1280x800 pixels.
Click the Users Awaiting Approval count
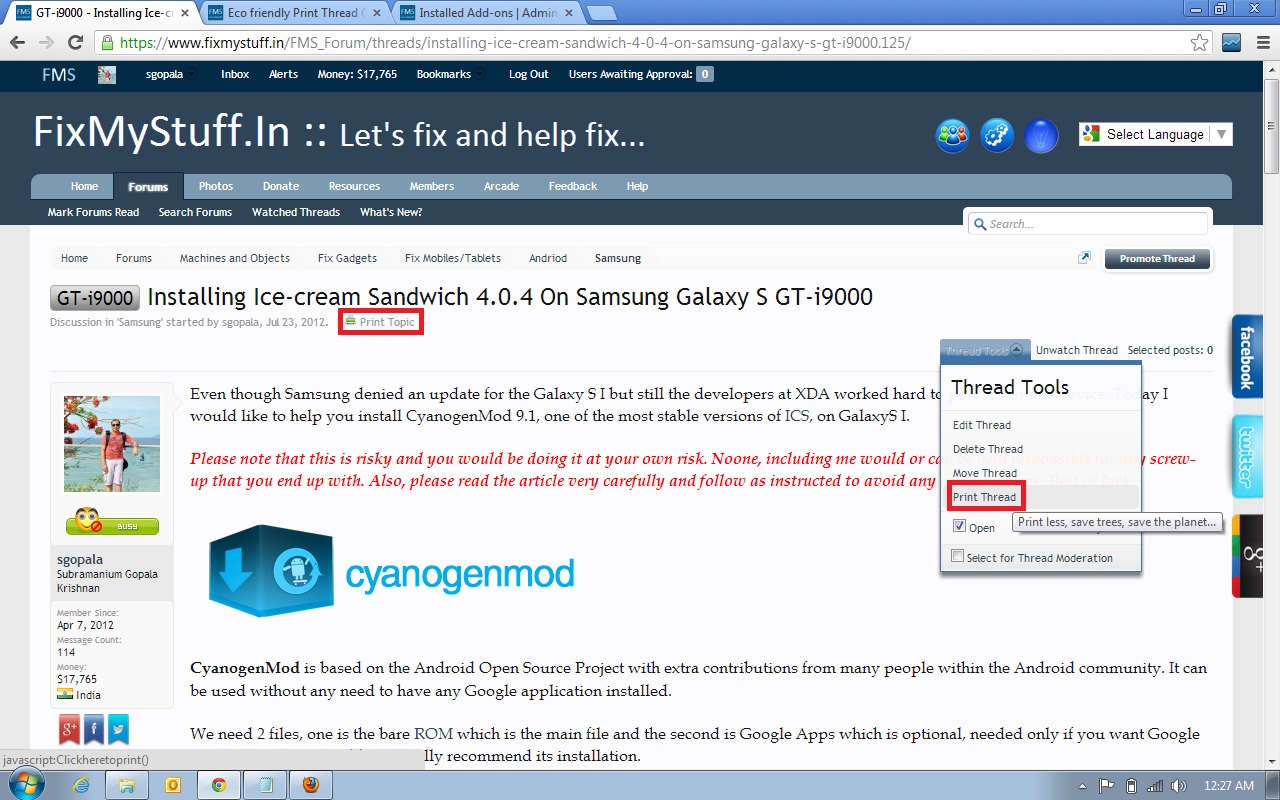(x=705, y=74)
